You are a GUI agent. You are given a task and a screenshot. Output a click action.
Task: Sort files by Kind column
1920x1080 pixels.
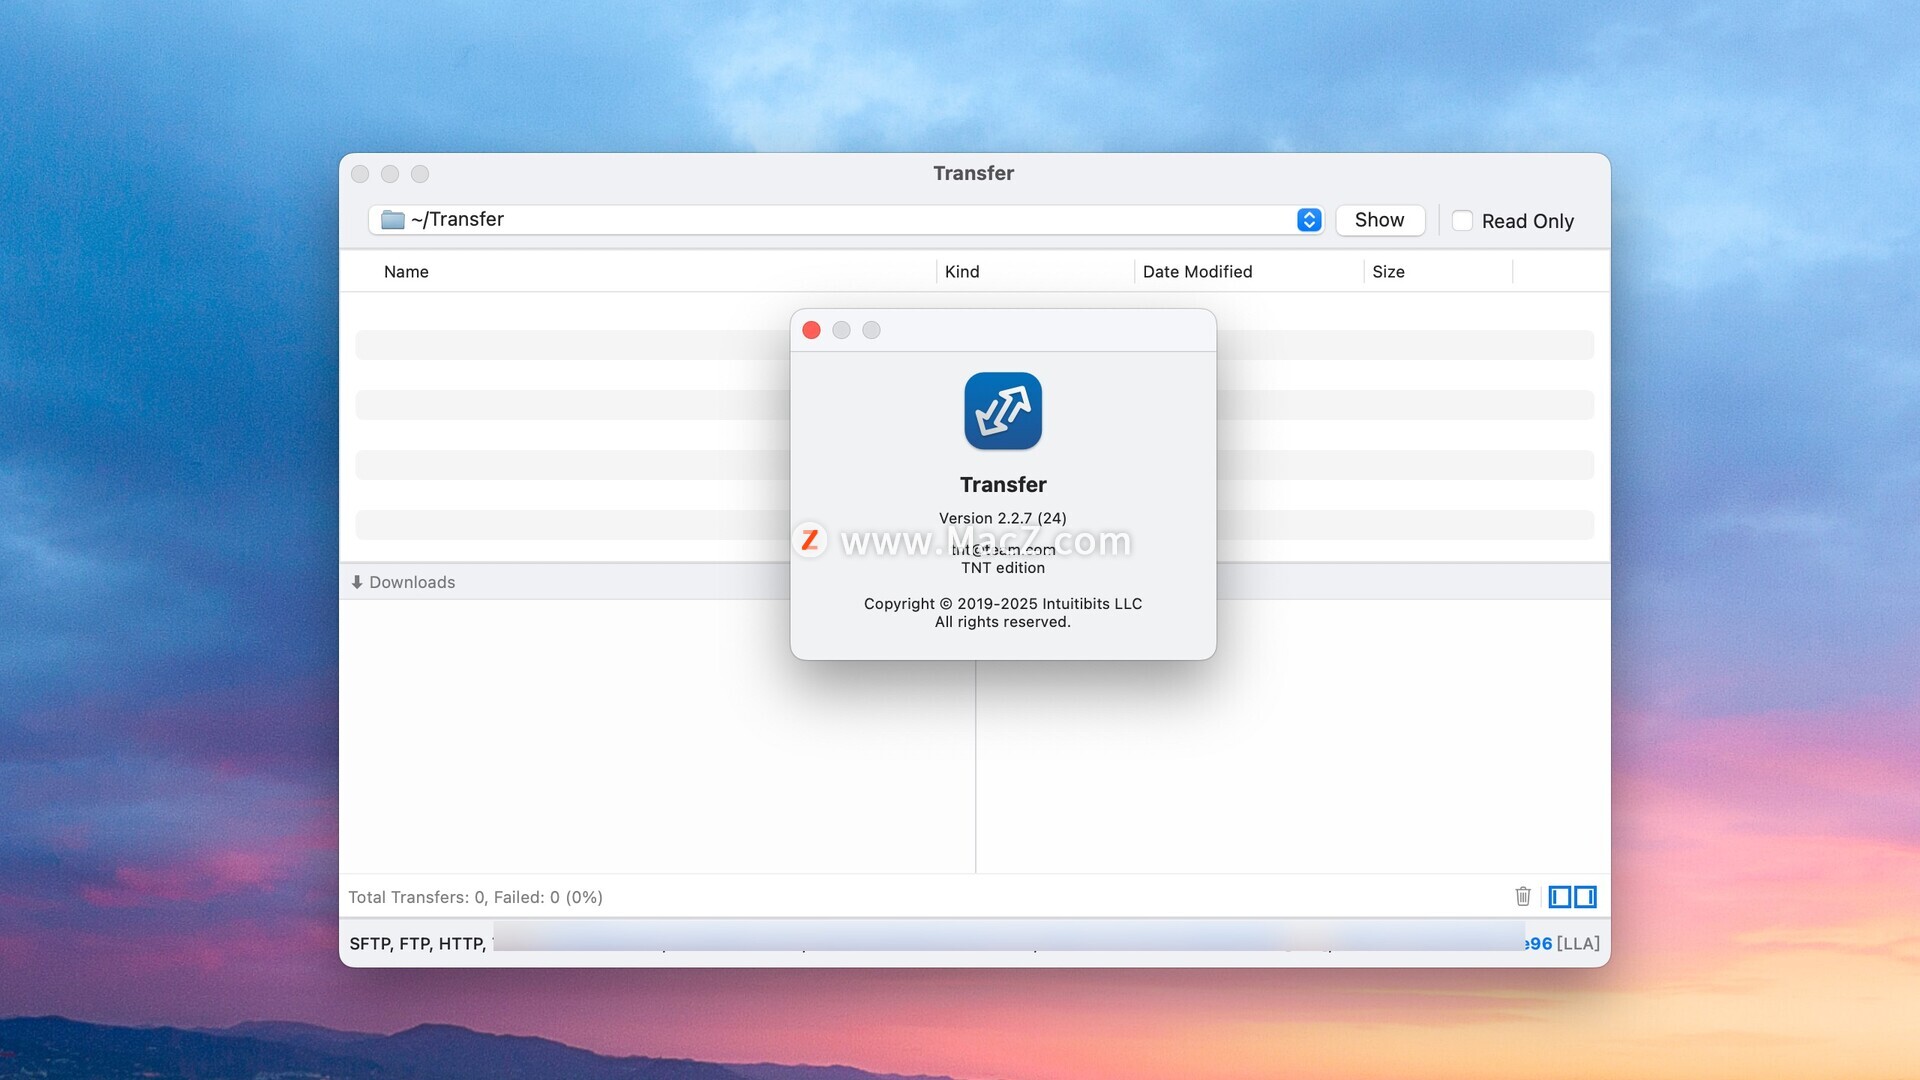click(x=962, y=272)
